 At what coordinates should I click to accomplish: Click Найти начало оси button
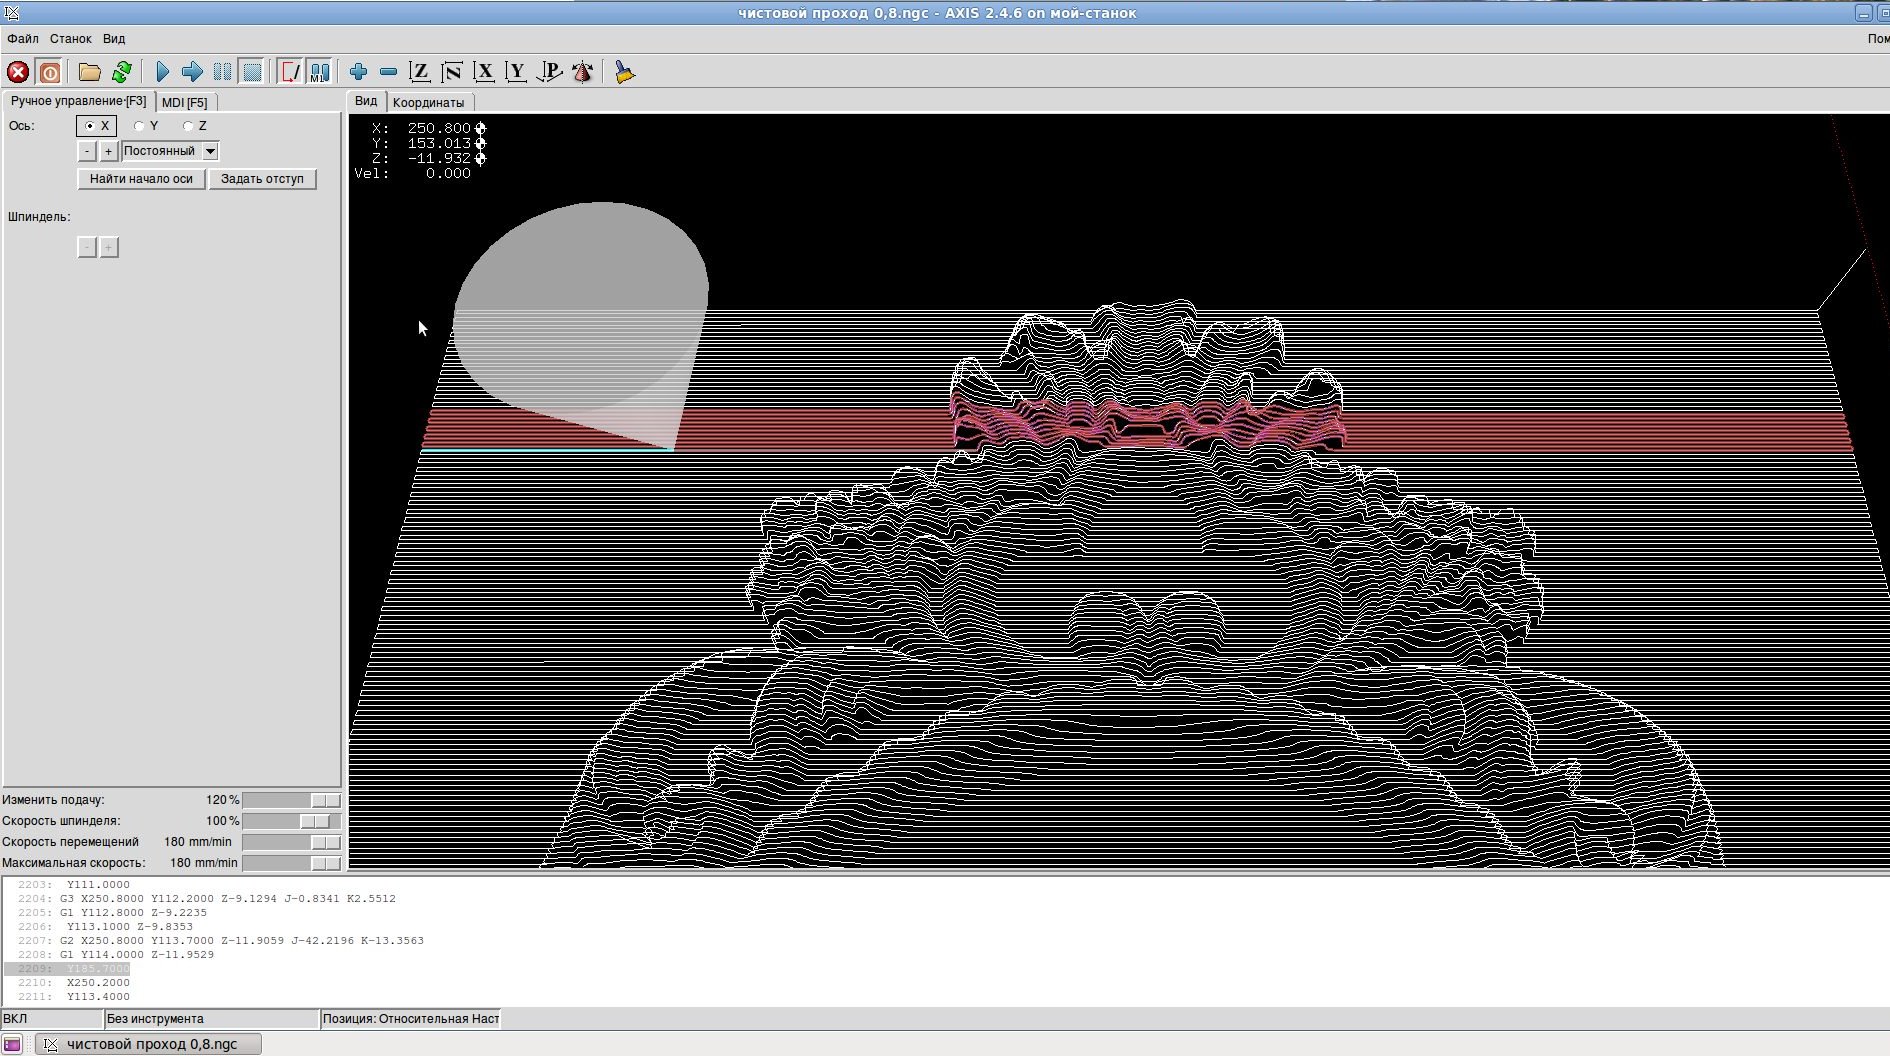[x=141, y=179]
